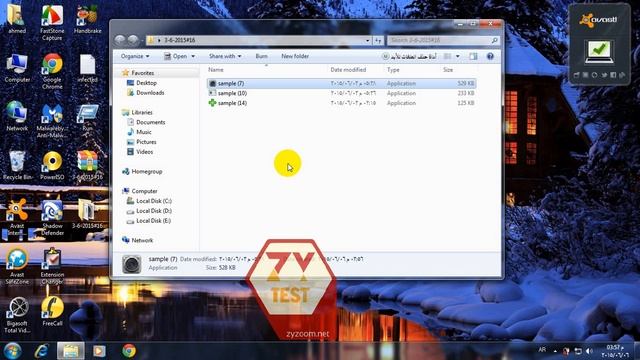The width and height of the screenshot is (640, 360).
Task: Launch PowerISO desktop shortcut
Action: 52,165
